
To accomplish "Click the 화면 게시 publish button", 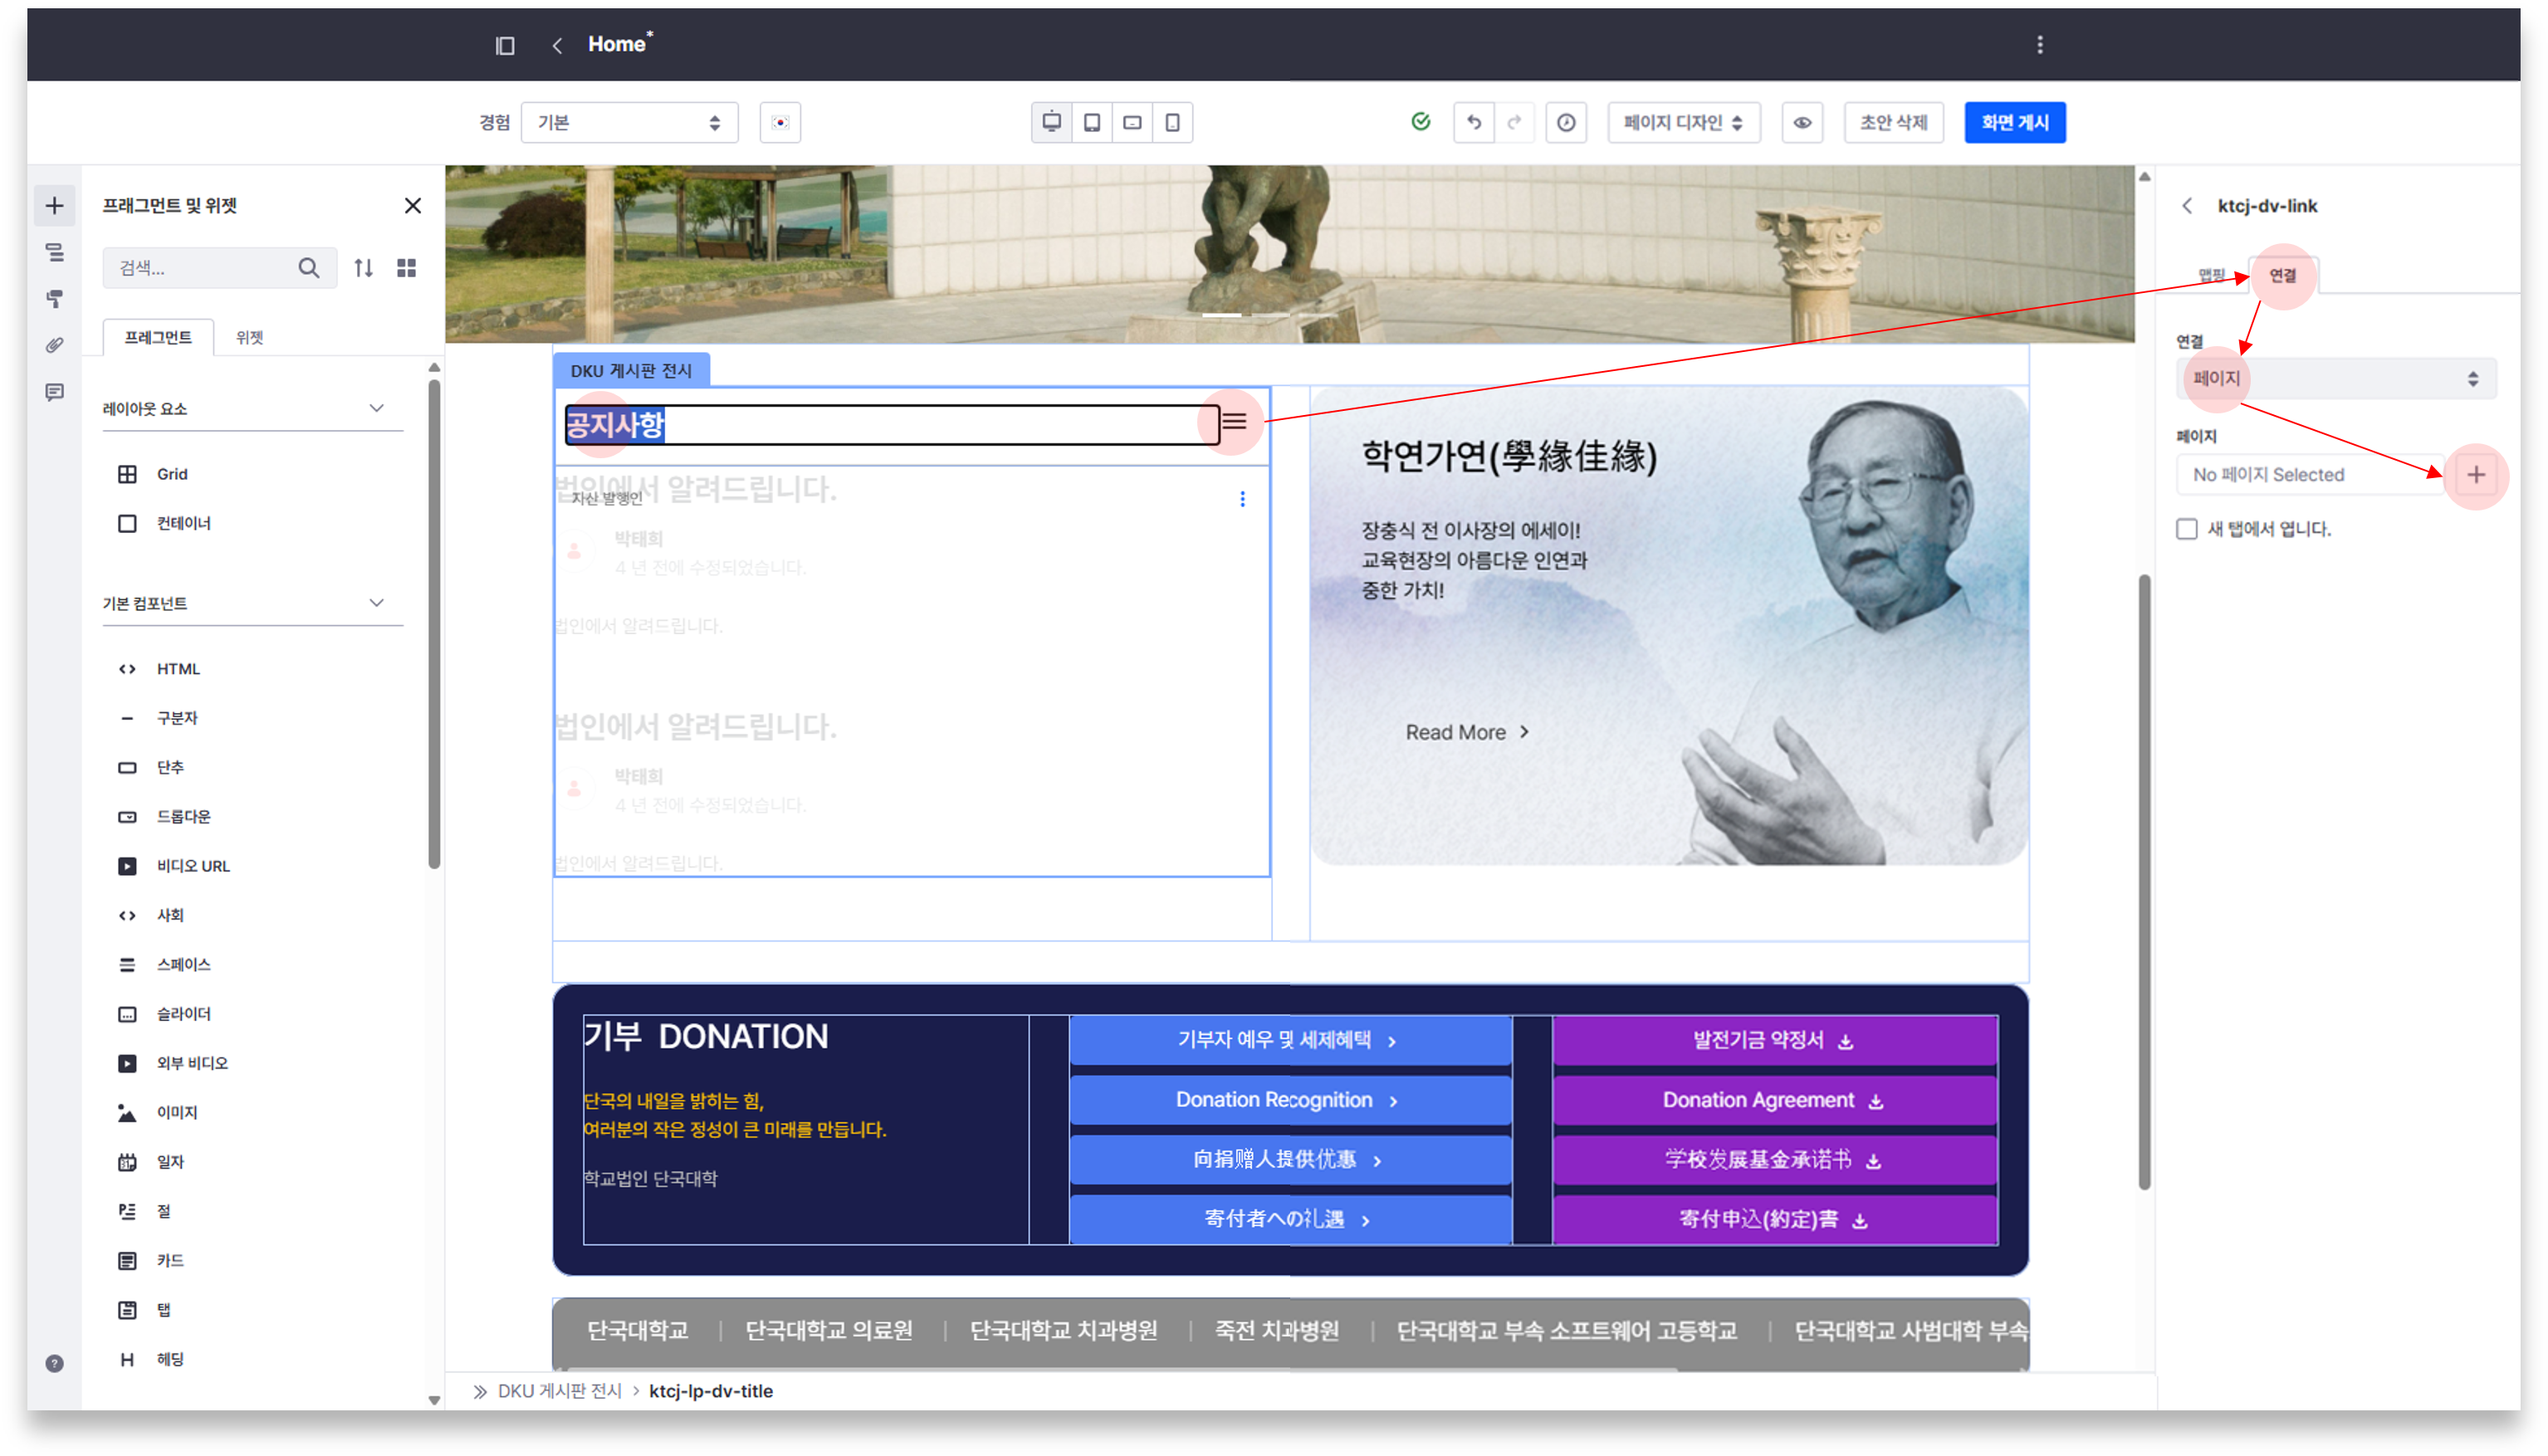I will coord(2014,122).
